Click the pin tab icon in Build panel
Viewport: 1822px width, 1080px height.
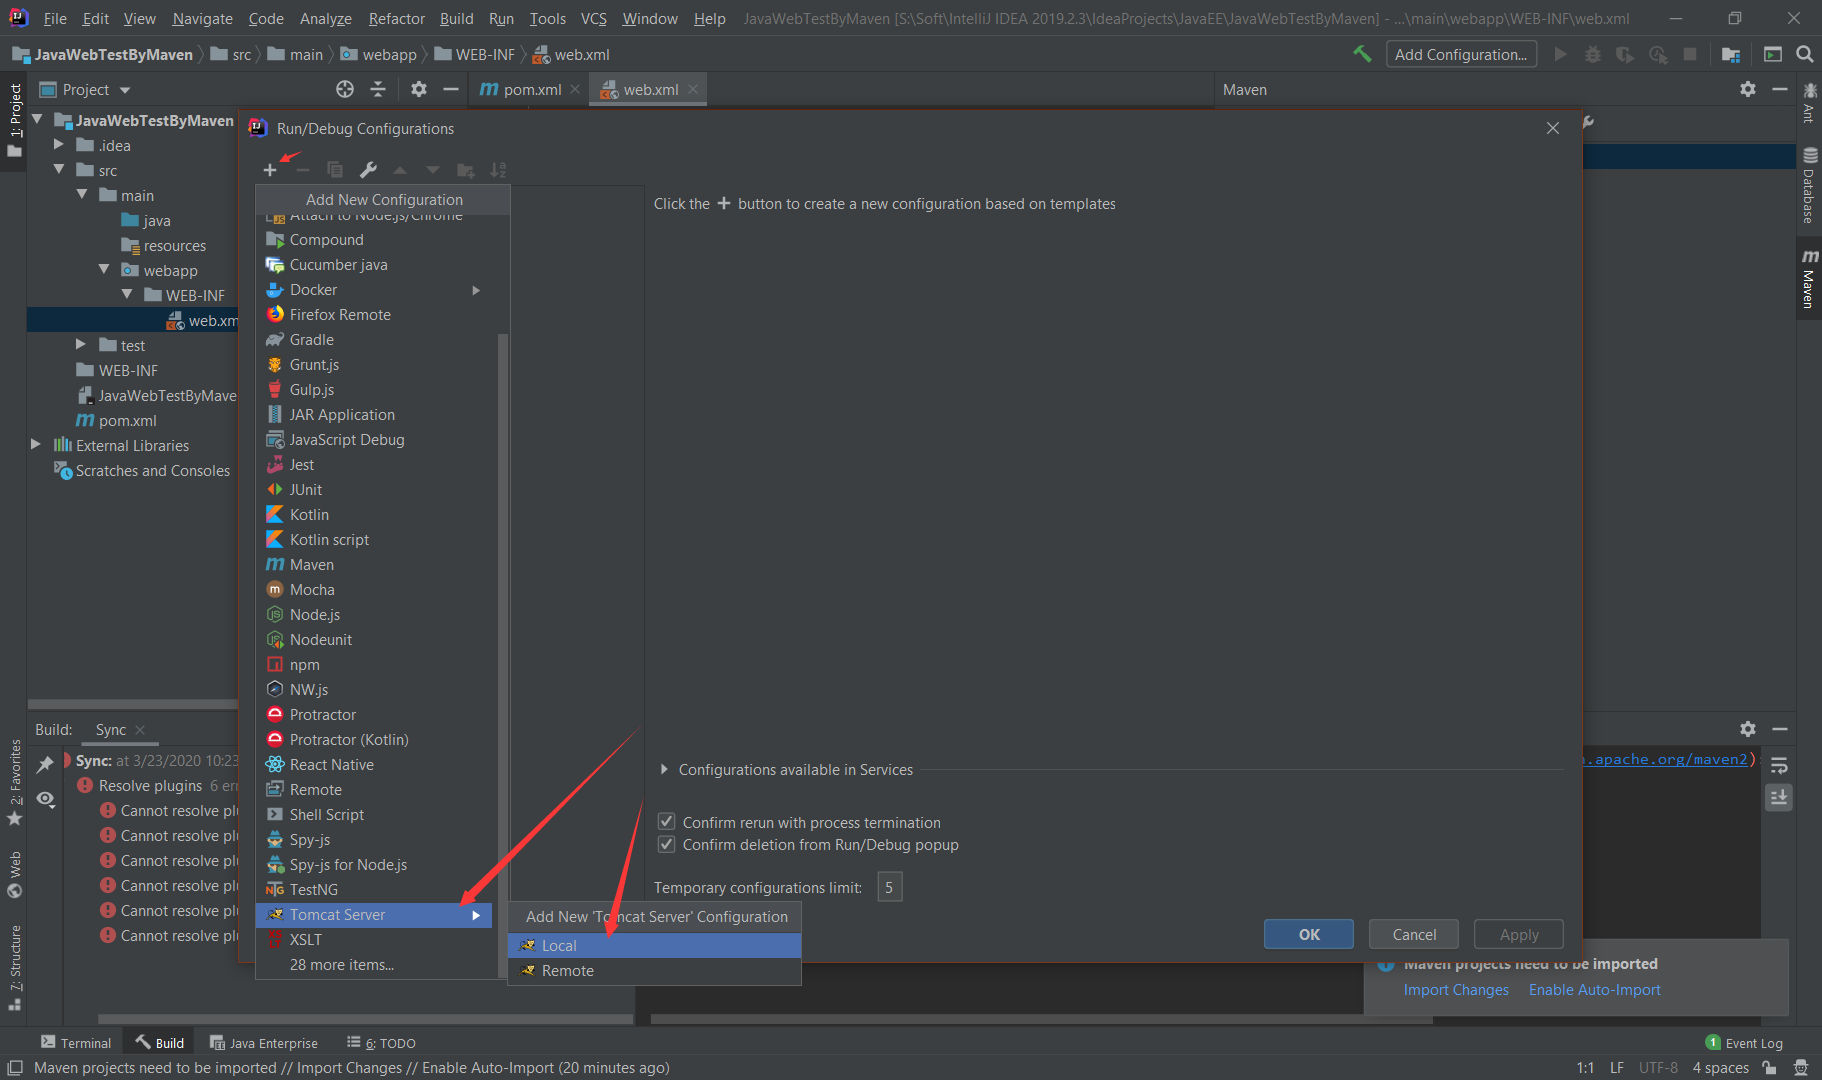(x=45, y=765)
